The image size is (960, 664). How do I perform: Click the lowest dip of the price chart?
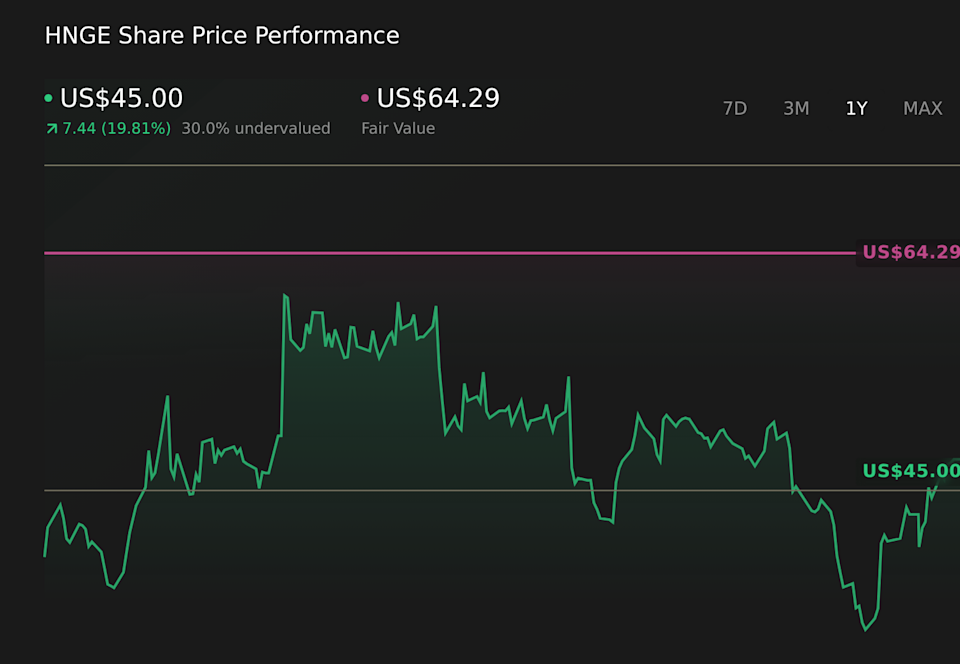[x=864, y=630]
